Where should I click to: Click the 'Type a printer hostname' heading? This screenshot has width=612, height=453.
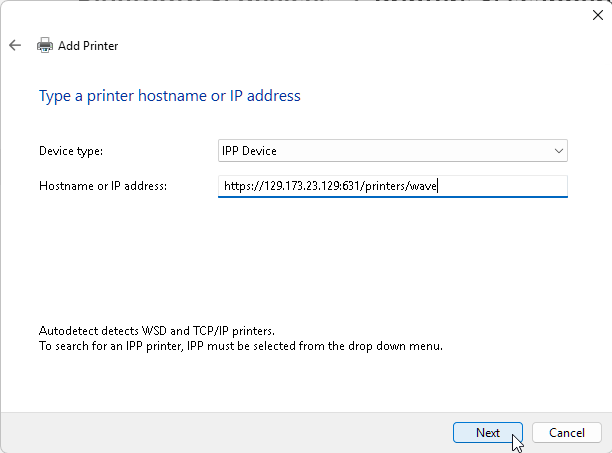169,96
